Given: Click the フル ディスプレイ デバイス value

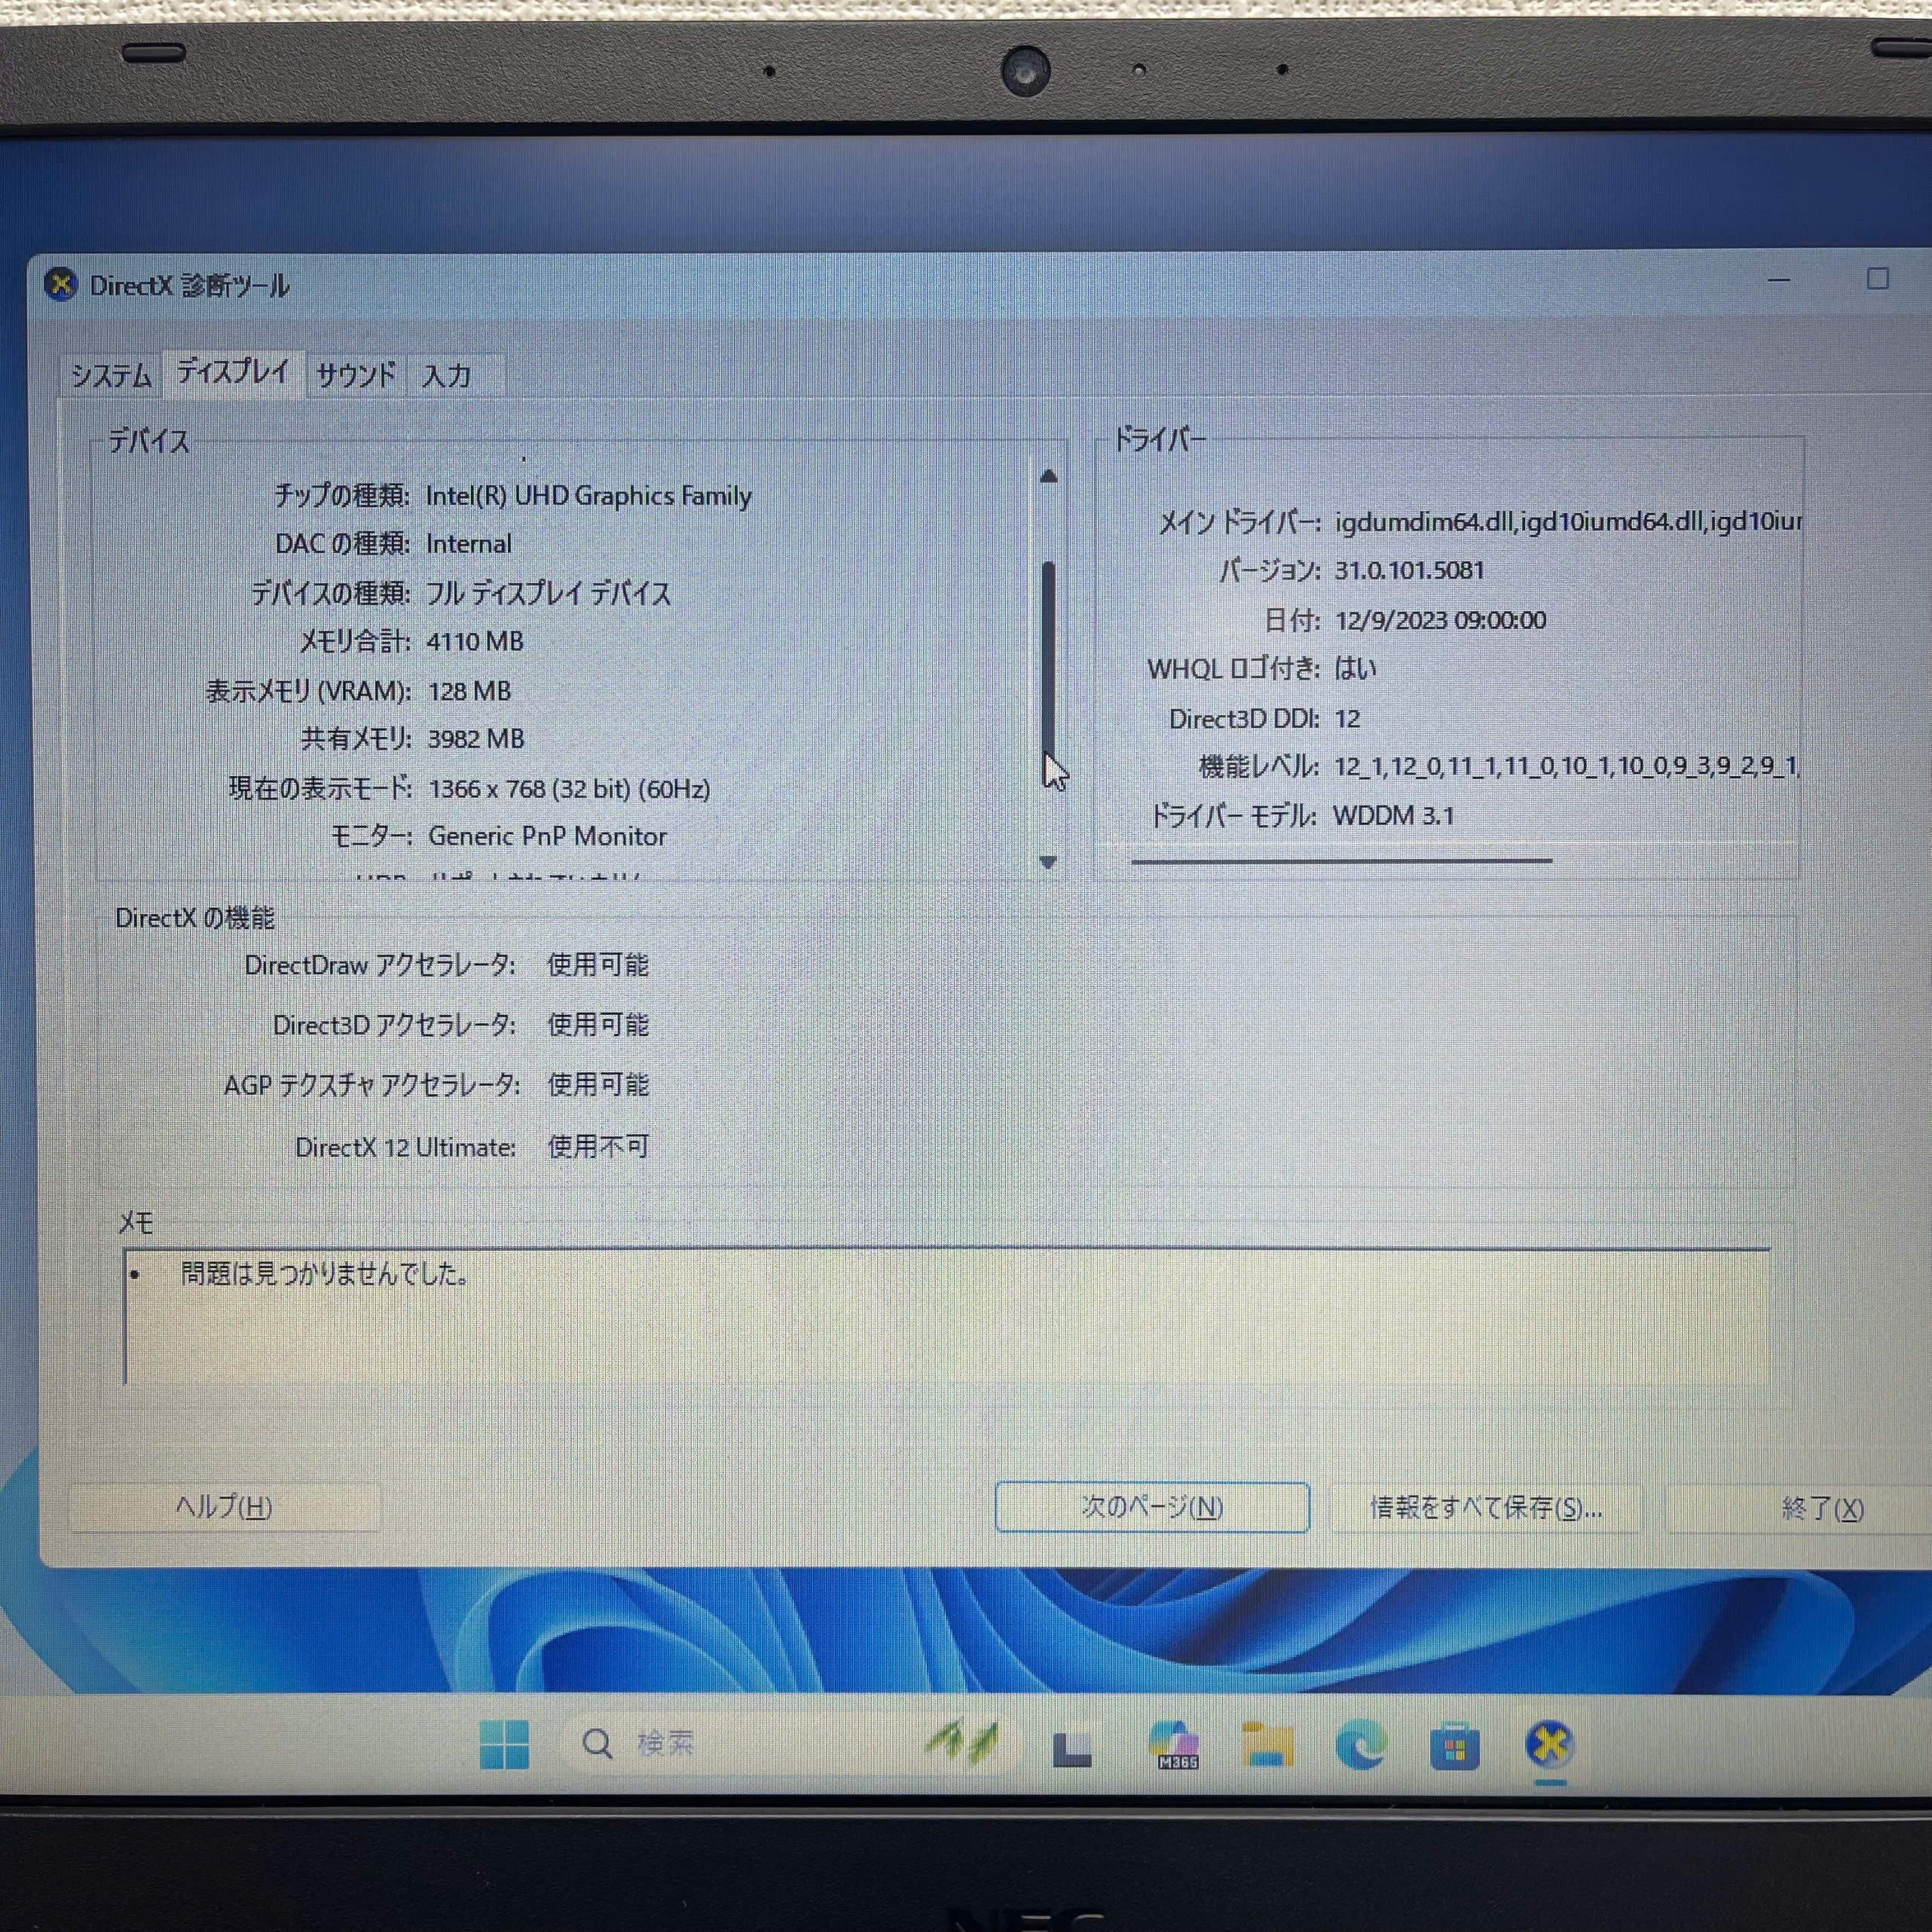Looking at the screenshot, I should [548, 593].
